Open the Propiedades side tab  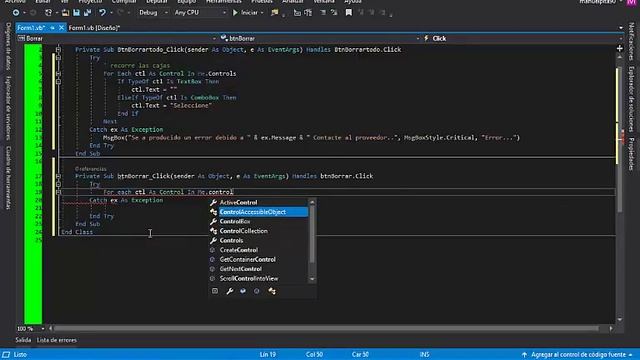(631, 154)
